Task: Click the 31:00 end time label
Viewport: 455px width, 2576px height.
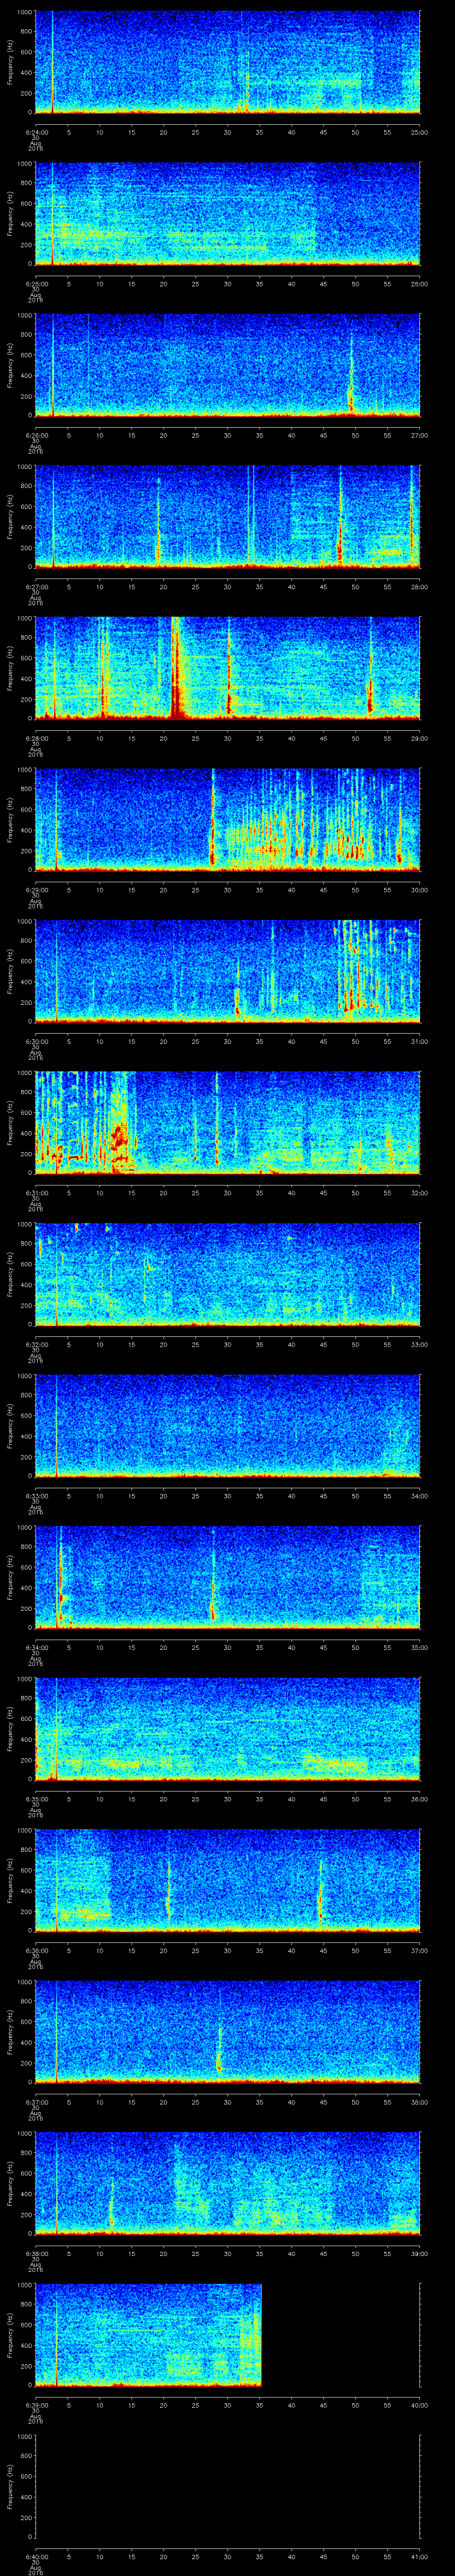Action: 419,1041
